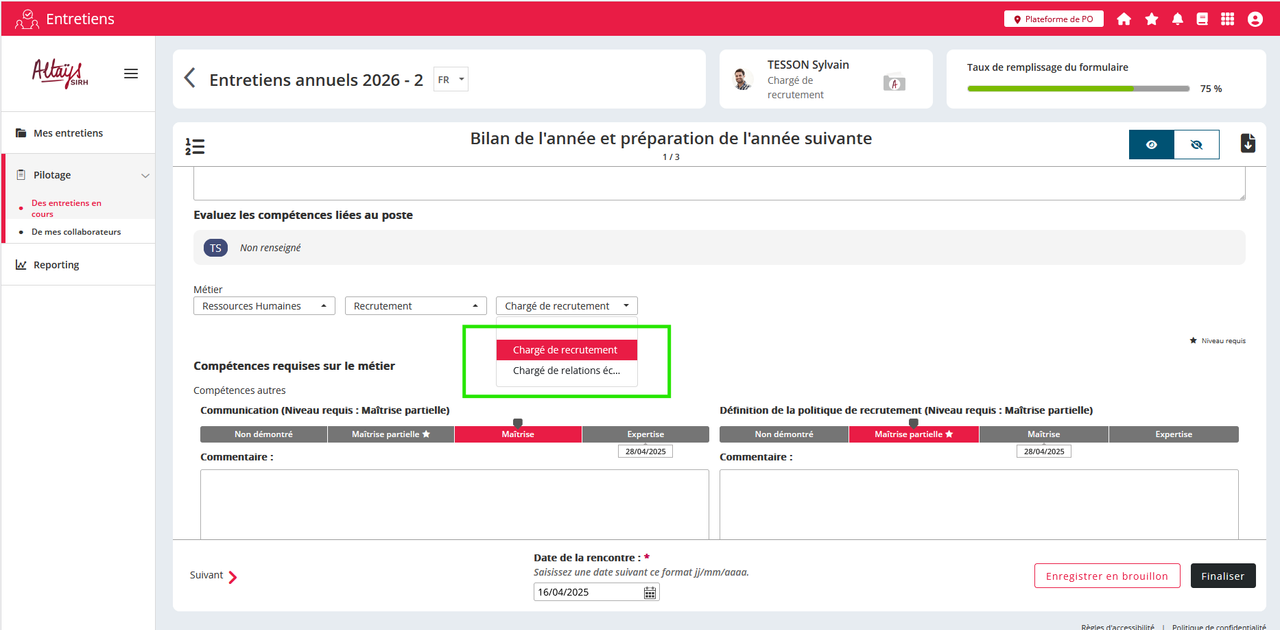This screenshot has width=1280, height=630.
Task: Open the FR language dropdown
Action: tap(451, 80)
